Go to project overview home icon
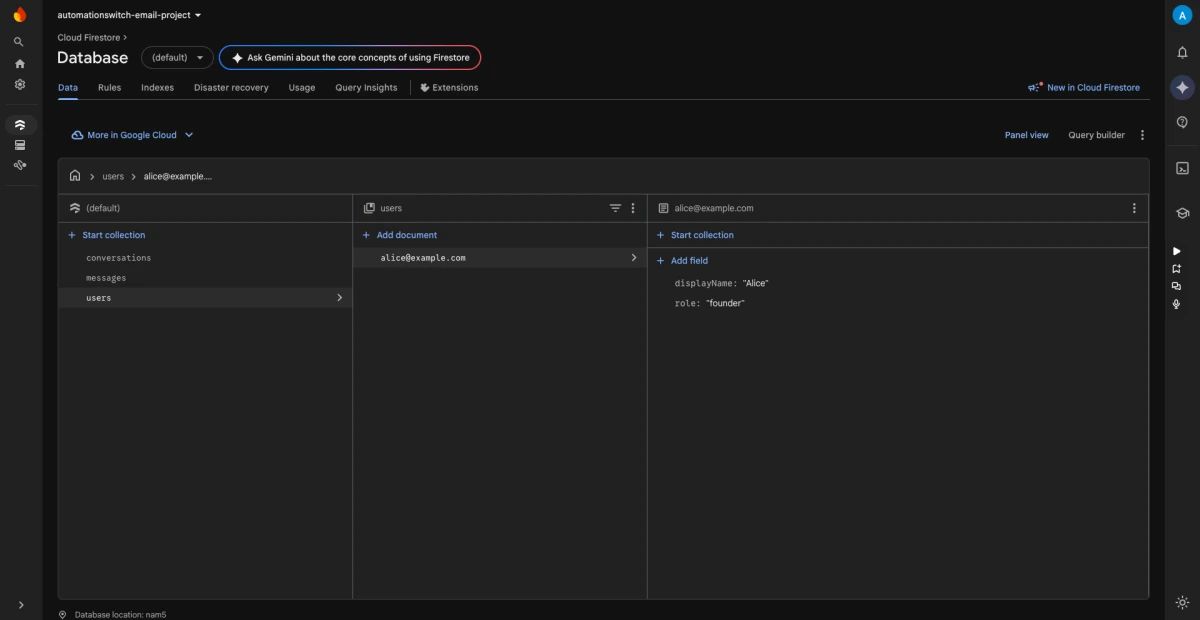 click(x=20, y=64)
